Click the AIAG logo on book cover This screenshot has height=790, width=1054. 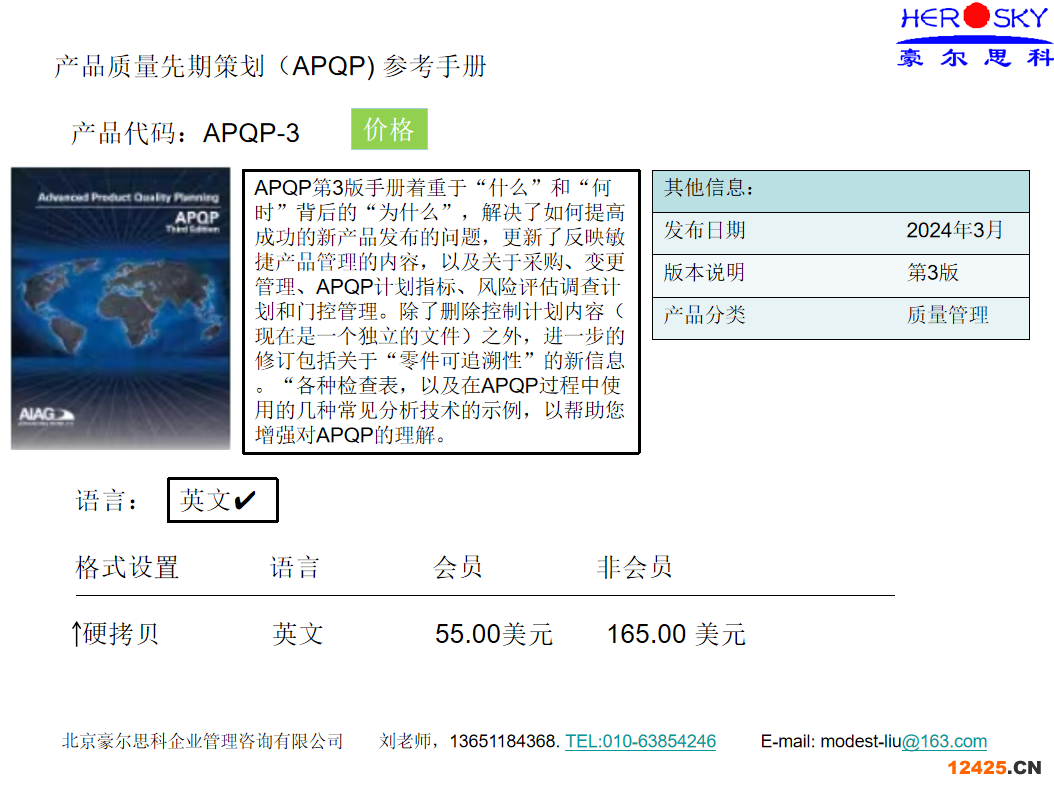coord(46,416)
